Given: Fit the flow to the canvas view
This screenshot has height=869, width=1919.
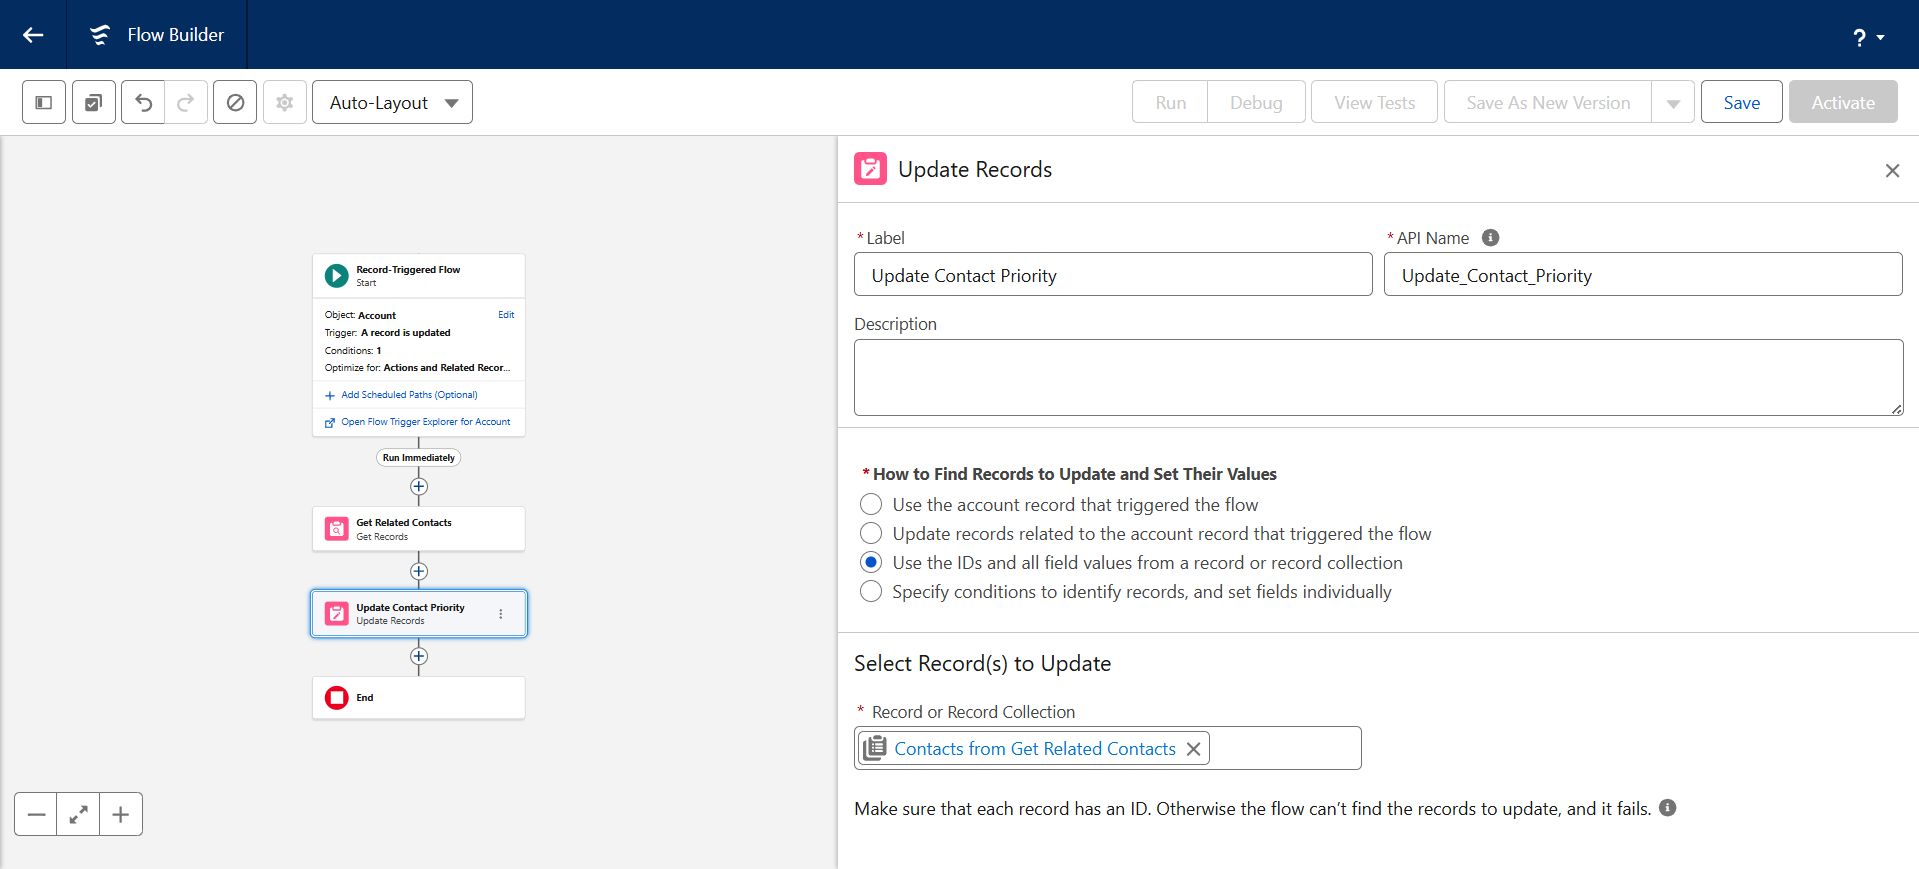Looking at the screenshot, I should point(78,814).
